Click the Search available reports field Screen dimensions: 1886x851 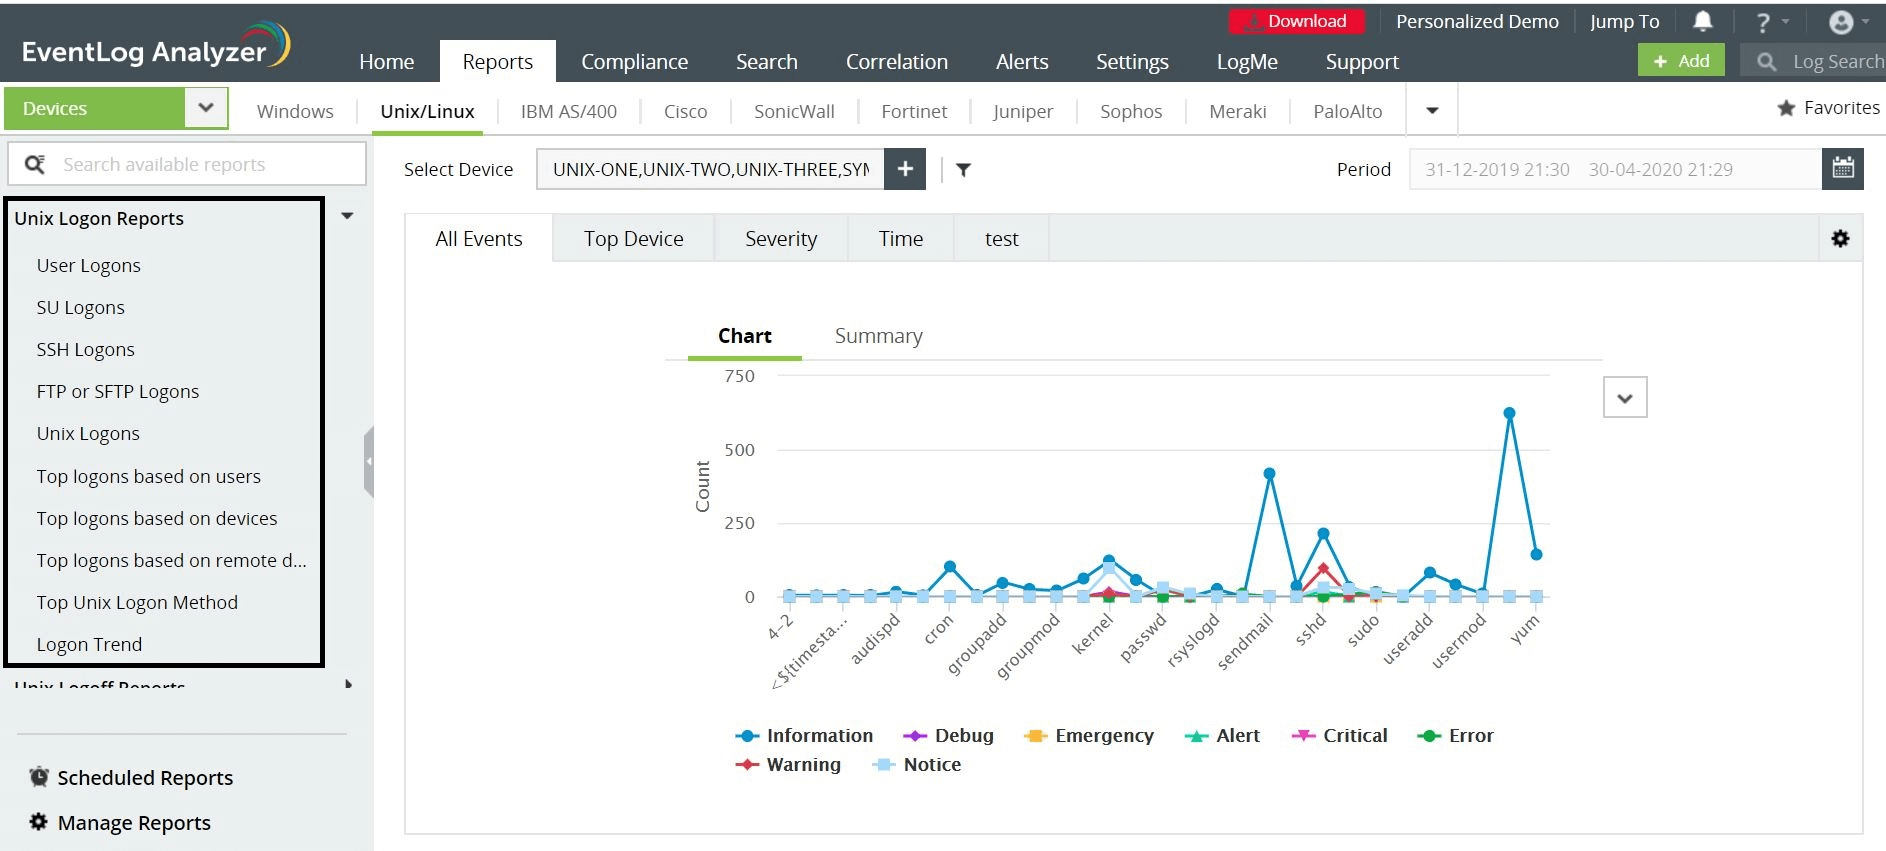(200, 164)
